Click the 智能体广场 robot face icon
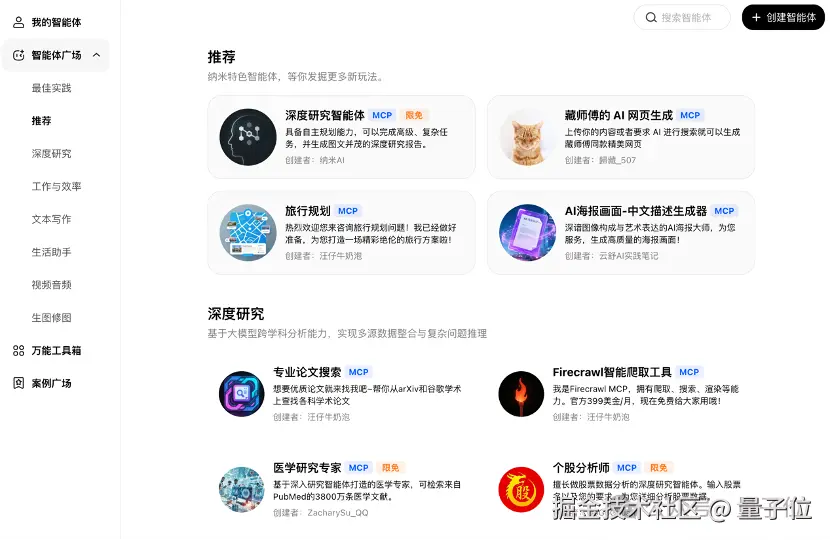 [x=19, y=55]
